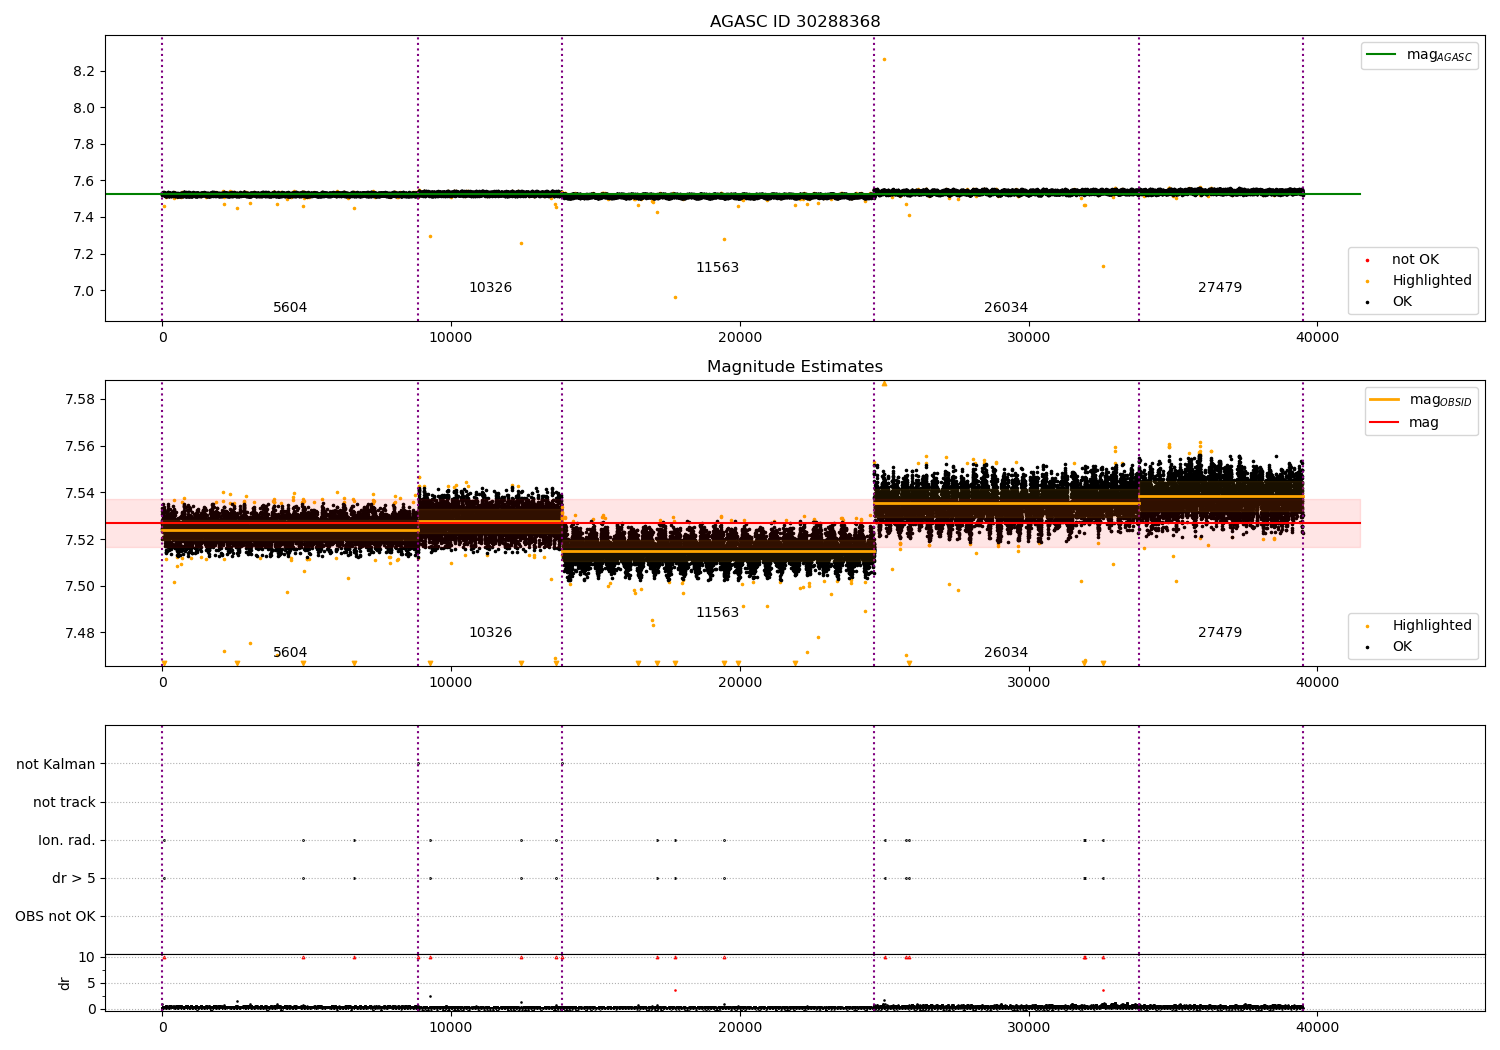Click the 'dr' axis label
This screenshot has width=1500, height=1050.
[65, 983]
